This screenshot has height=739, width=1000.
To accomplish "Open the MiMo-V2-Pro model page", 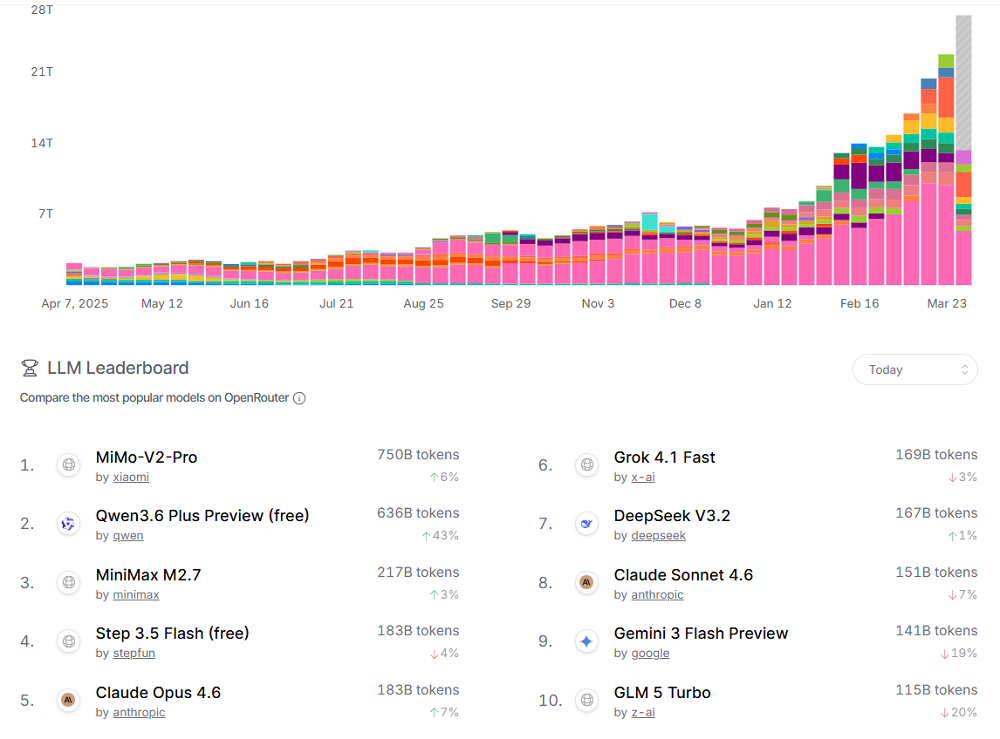I will click(x=146, y=457).
